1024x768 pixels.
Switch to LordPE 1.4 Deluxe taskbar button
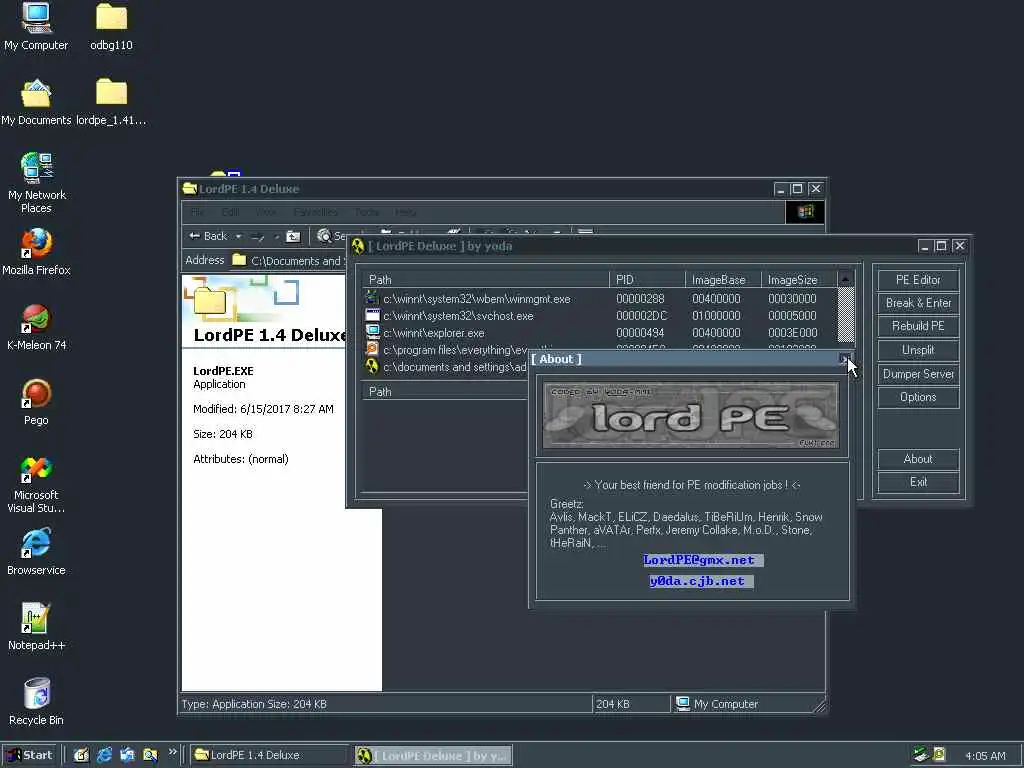pos(269,755)
